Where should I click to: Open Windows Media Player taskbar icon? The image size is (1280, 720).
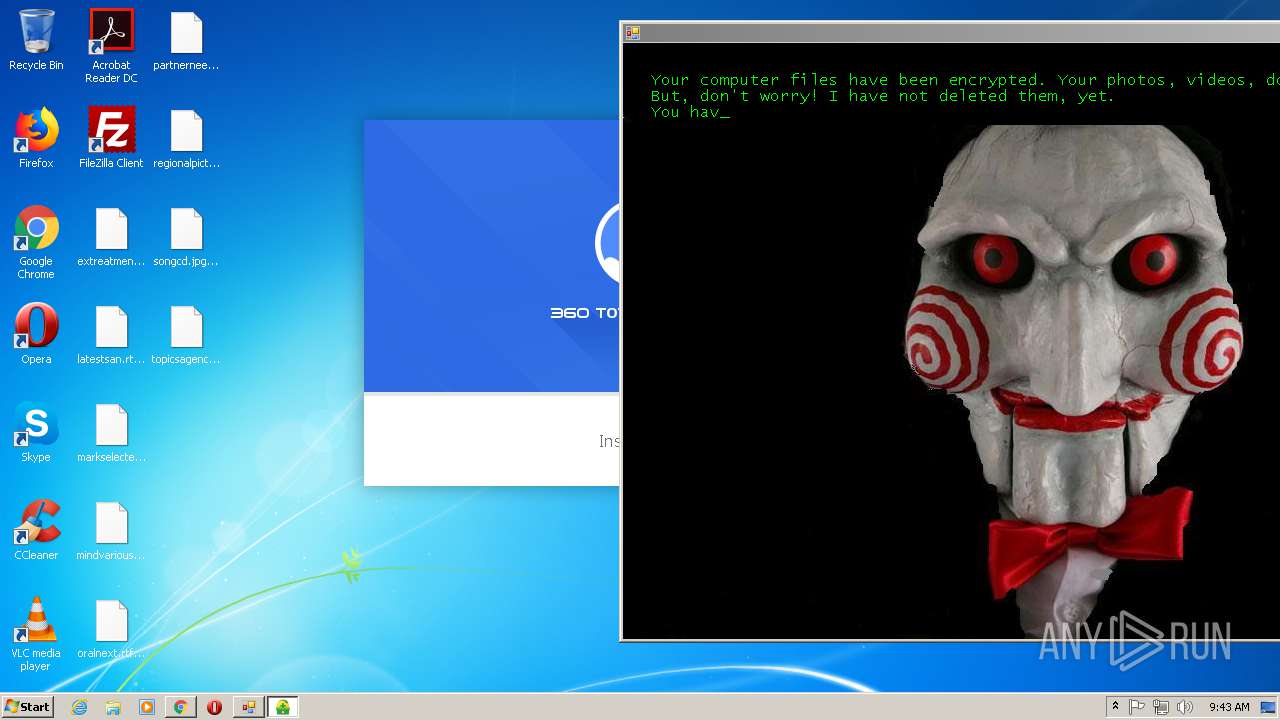tap(147, 707)
